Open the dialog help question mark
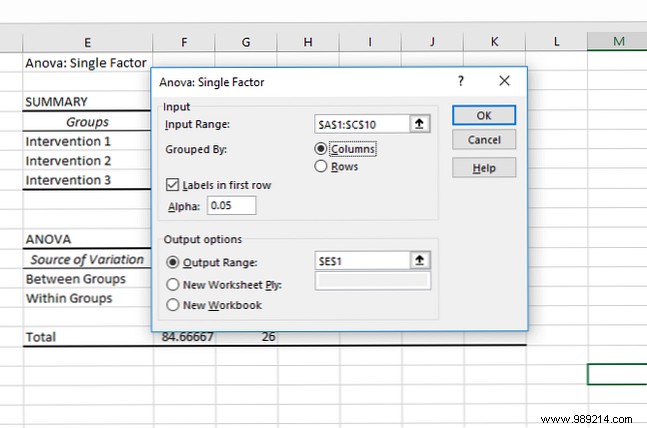 click(461, 81)
